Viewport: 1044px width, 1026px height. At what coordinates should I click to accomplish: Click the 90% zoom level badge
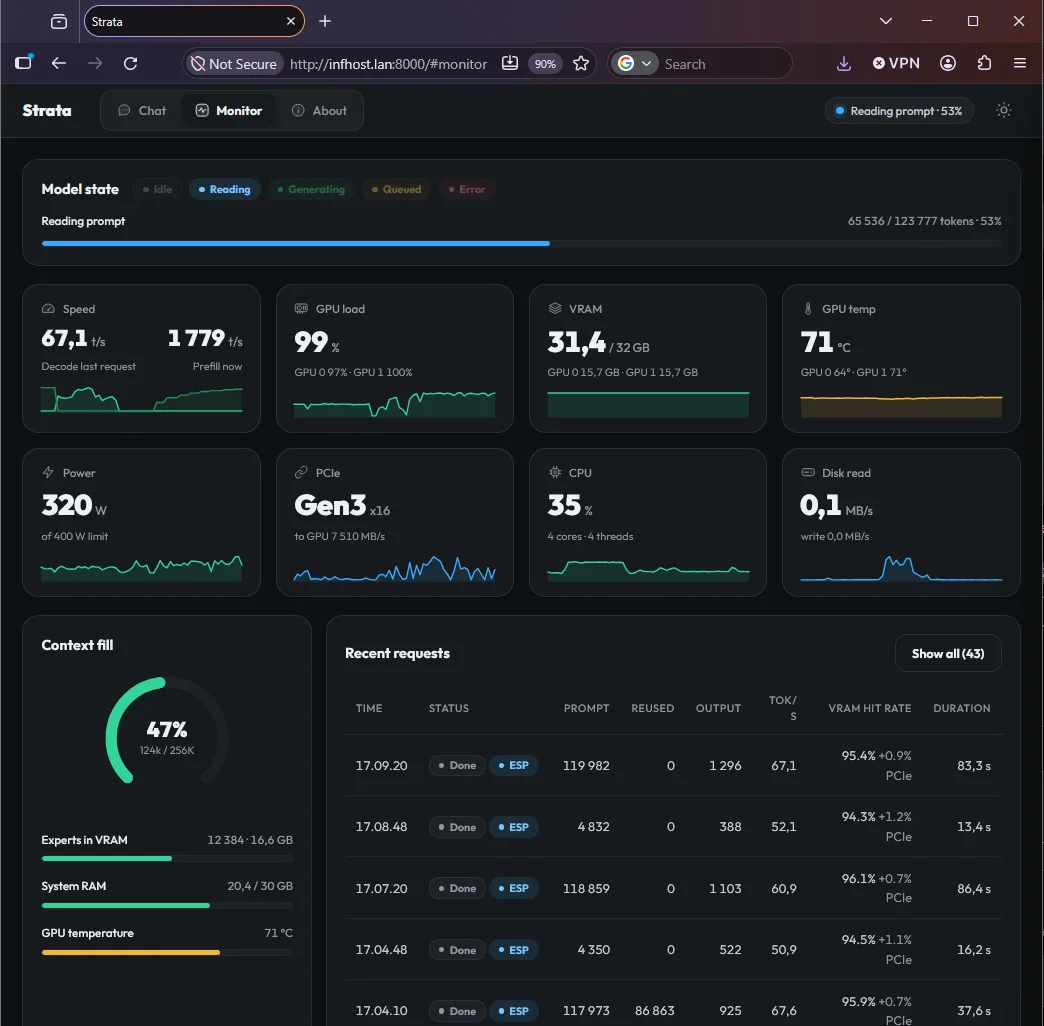pos(545,64)
